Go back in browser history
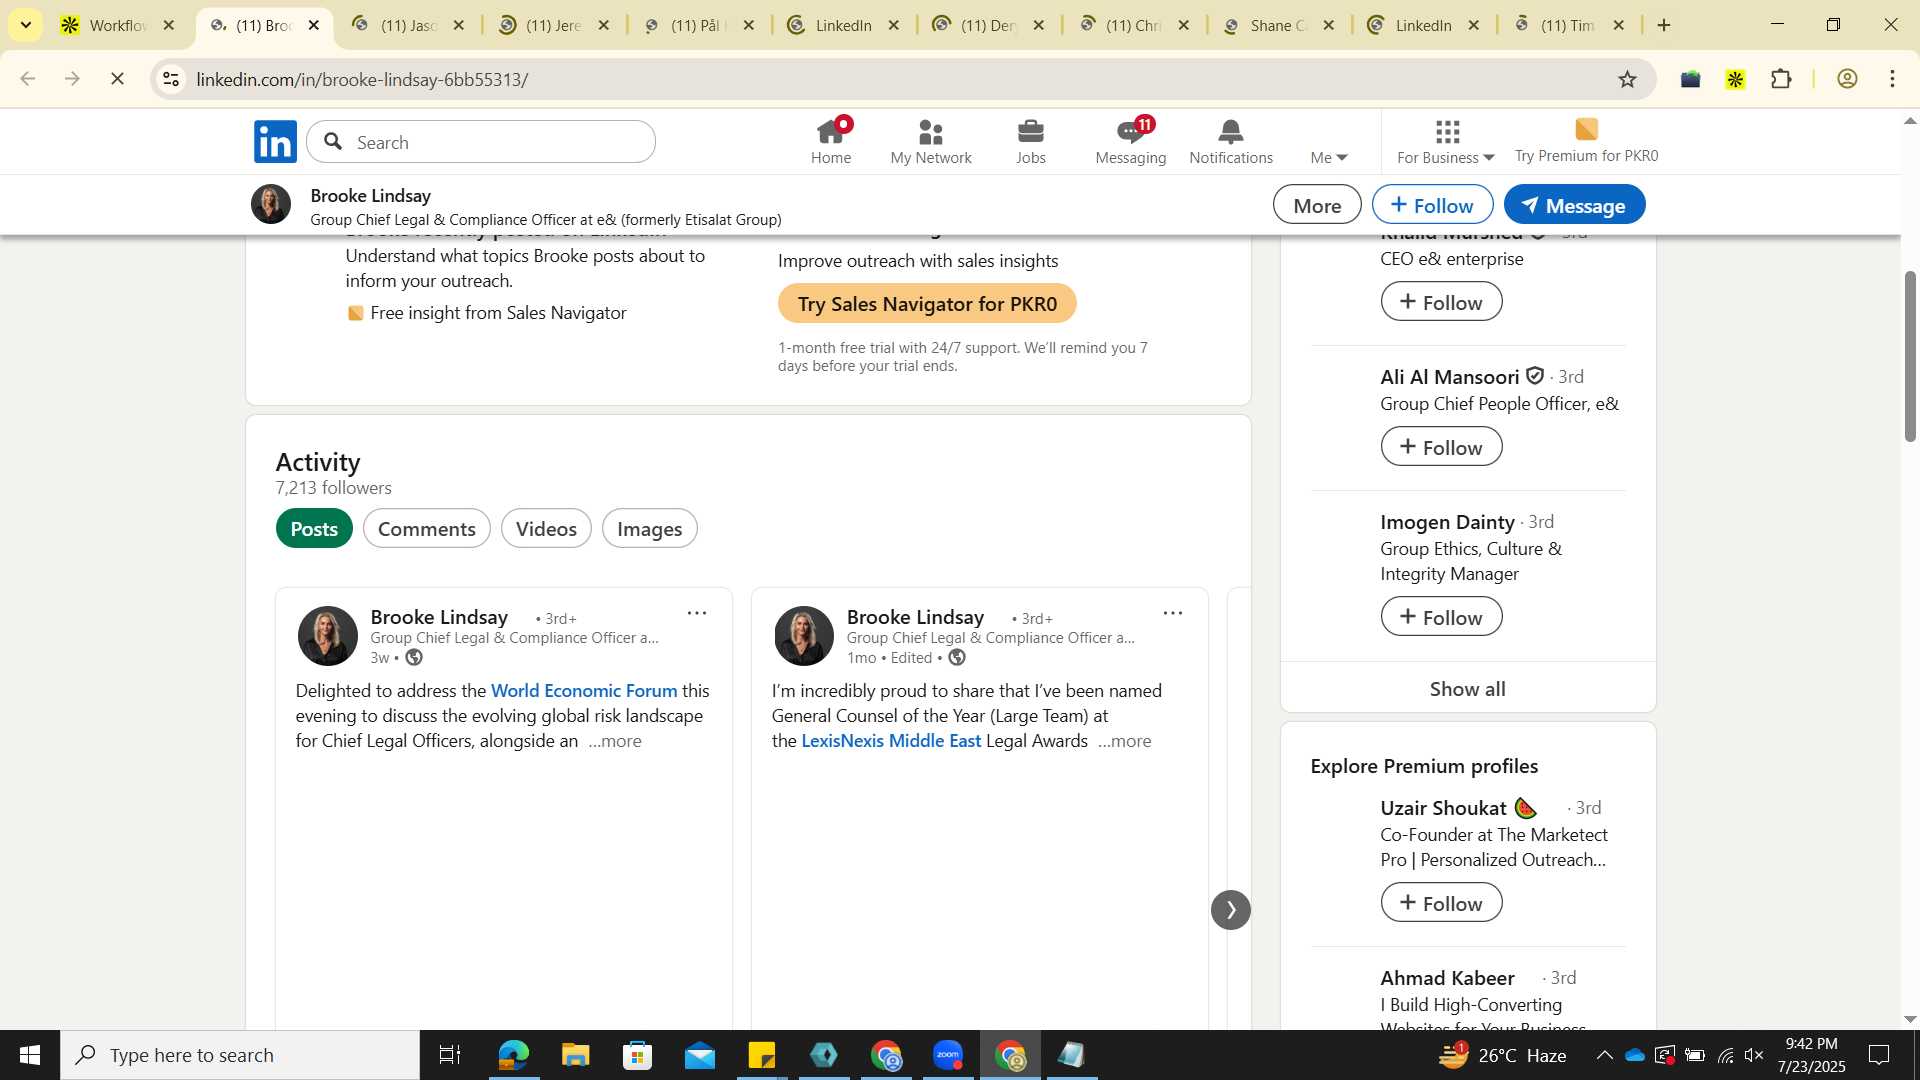The height and width of the screenshot is (1080, 1920). tap(28, 79)
